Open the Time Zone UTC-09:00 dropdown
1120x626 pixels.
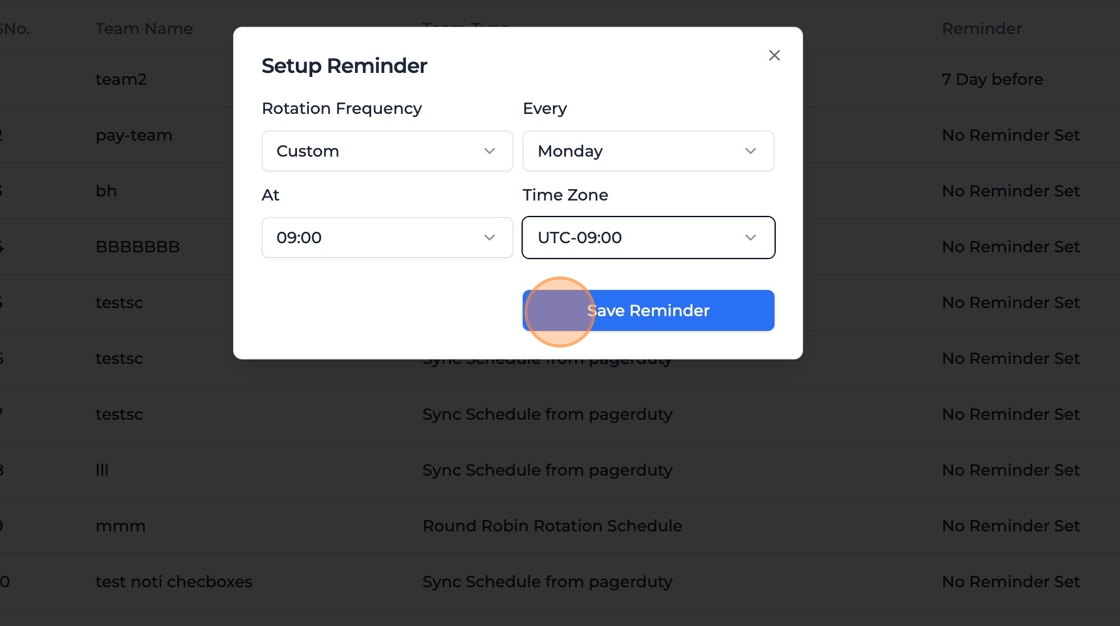coord(647,238)
